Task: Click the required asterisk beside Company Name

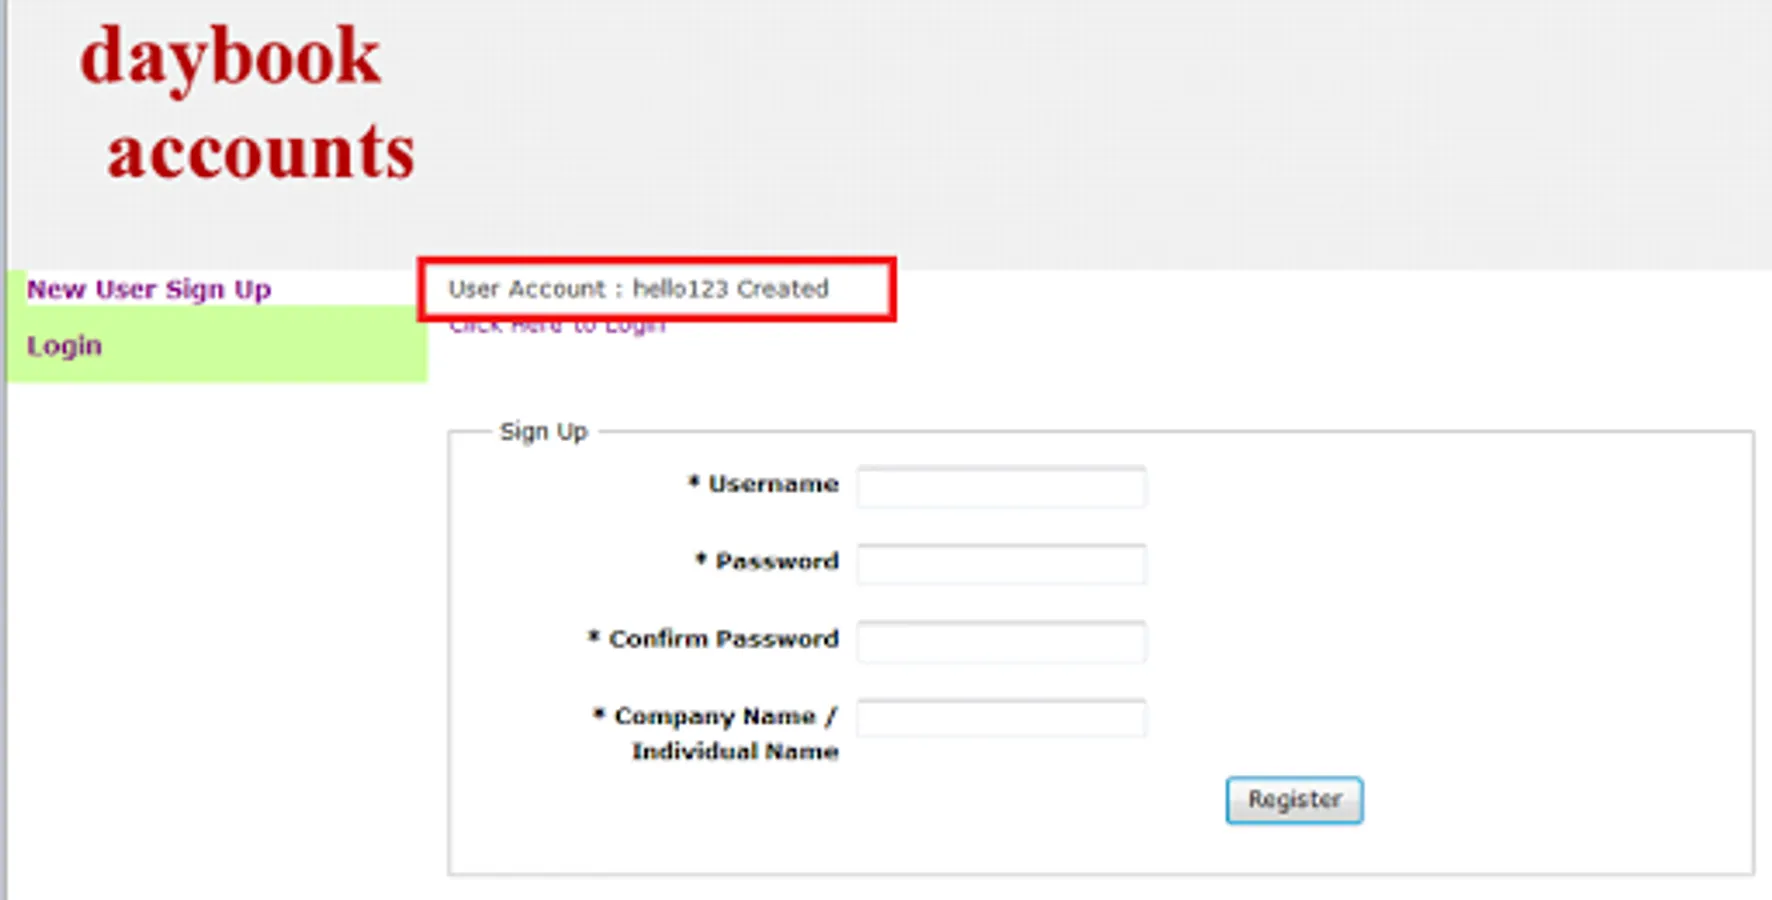Action: (x=599, y=714)
